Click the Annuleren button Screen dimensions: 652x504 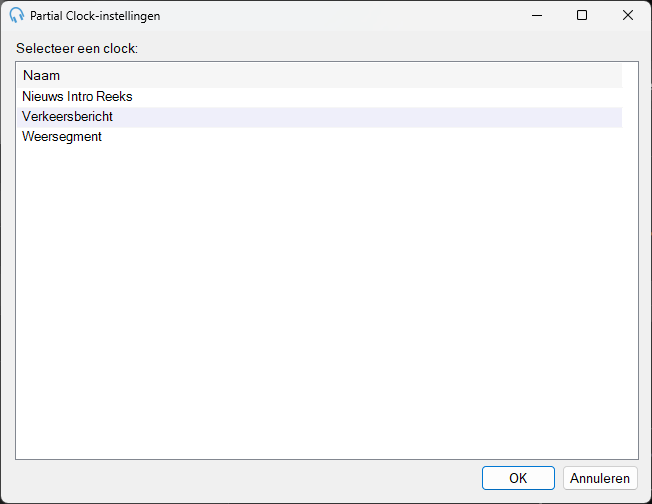[600, 478]
